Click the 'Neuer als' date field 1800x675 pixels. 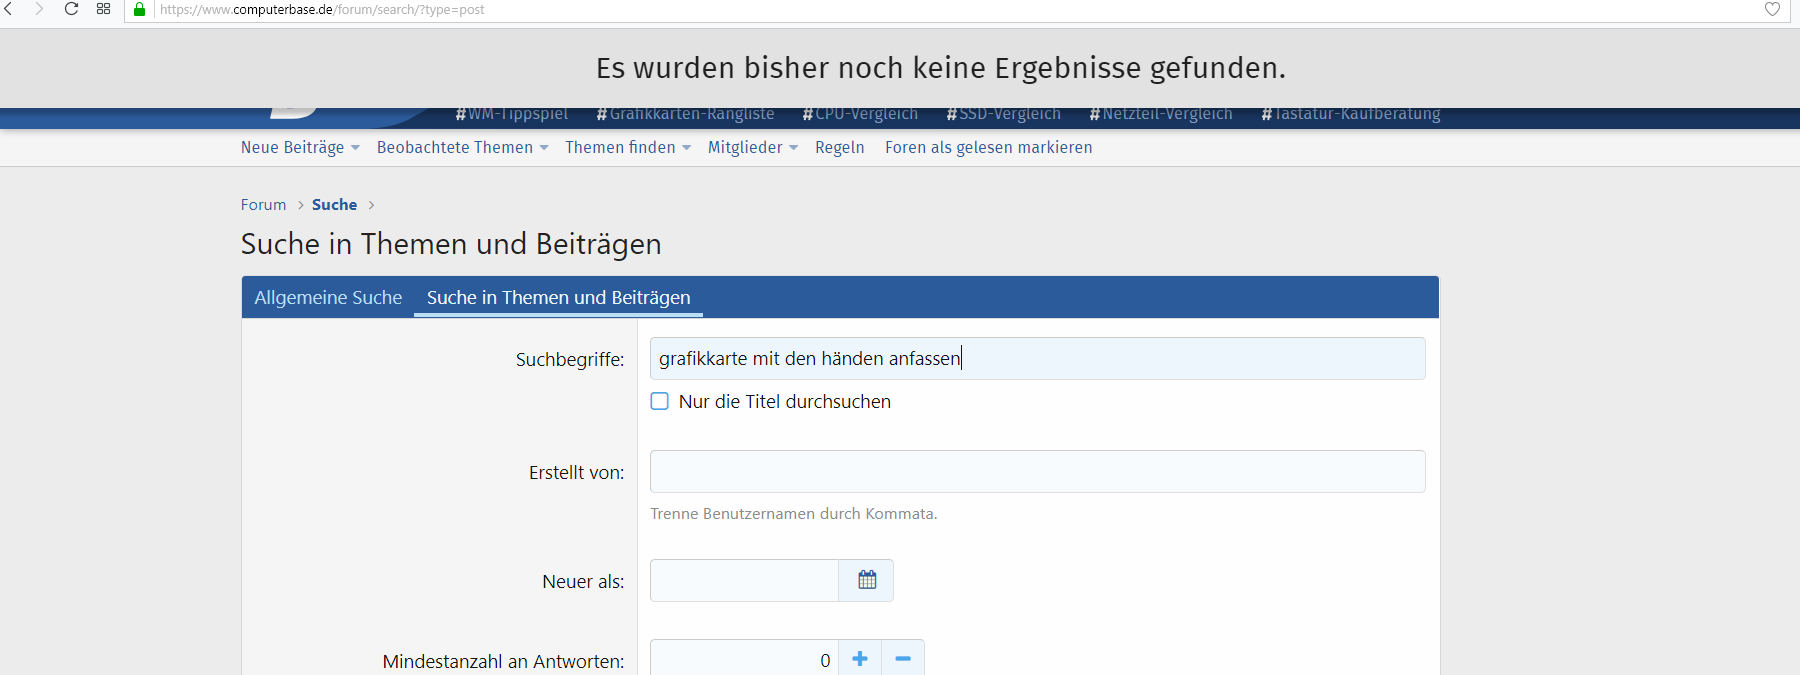coord(744,580)
